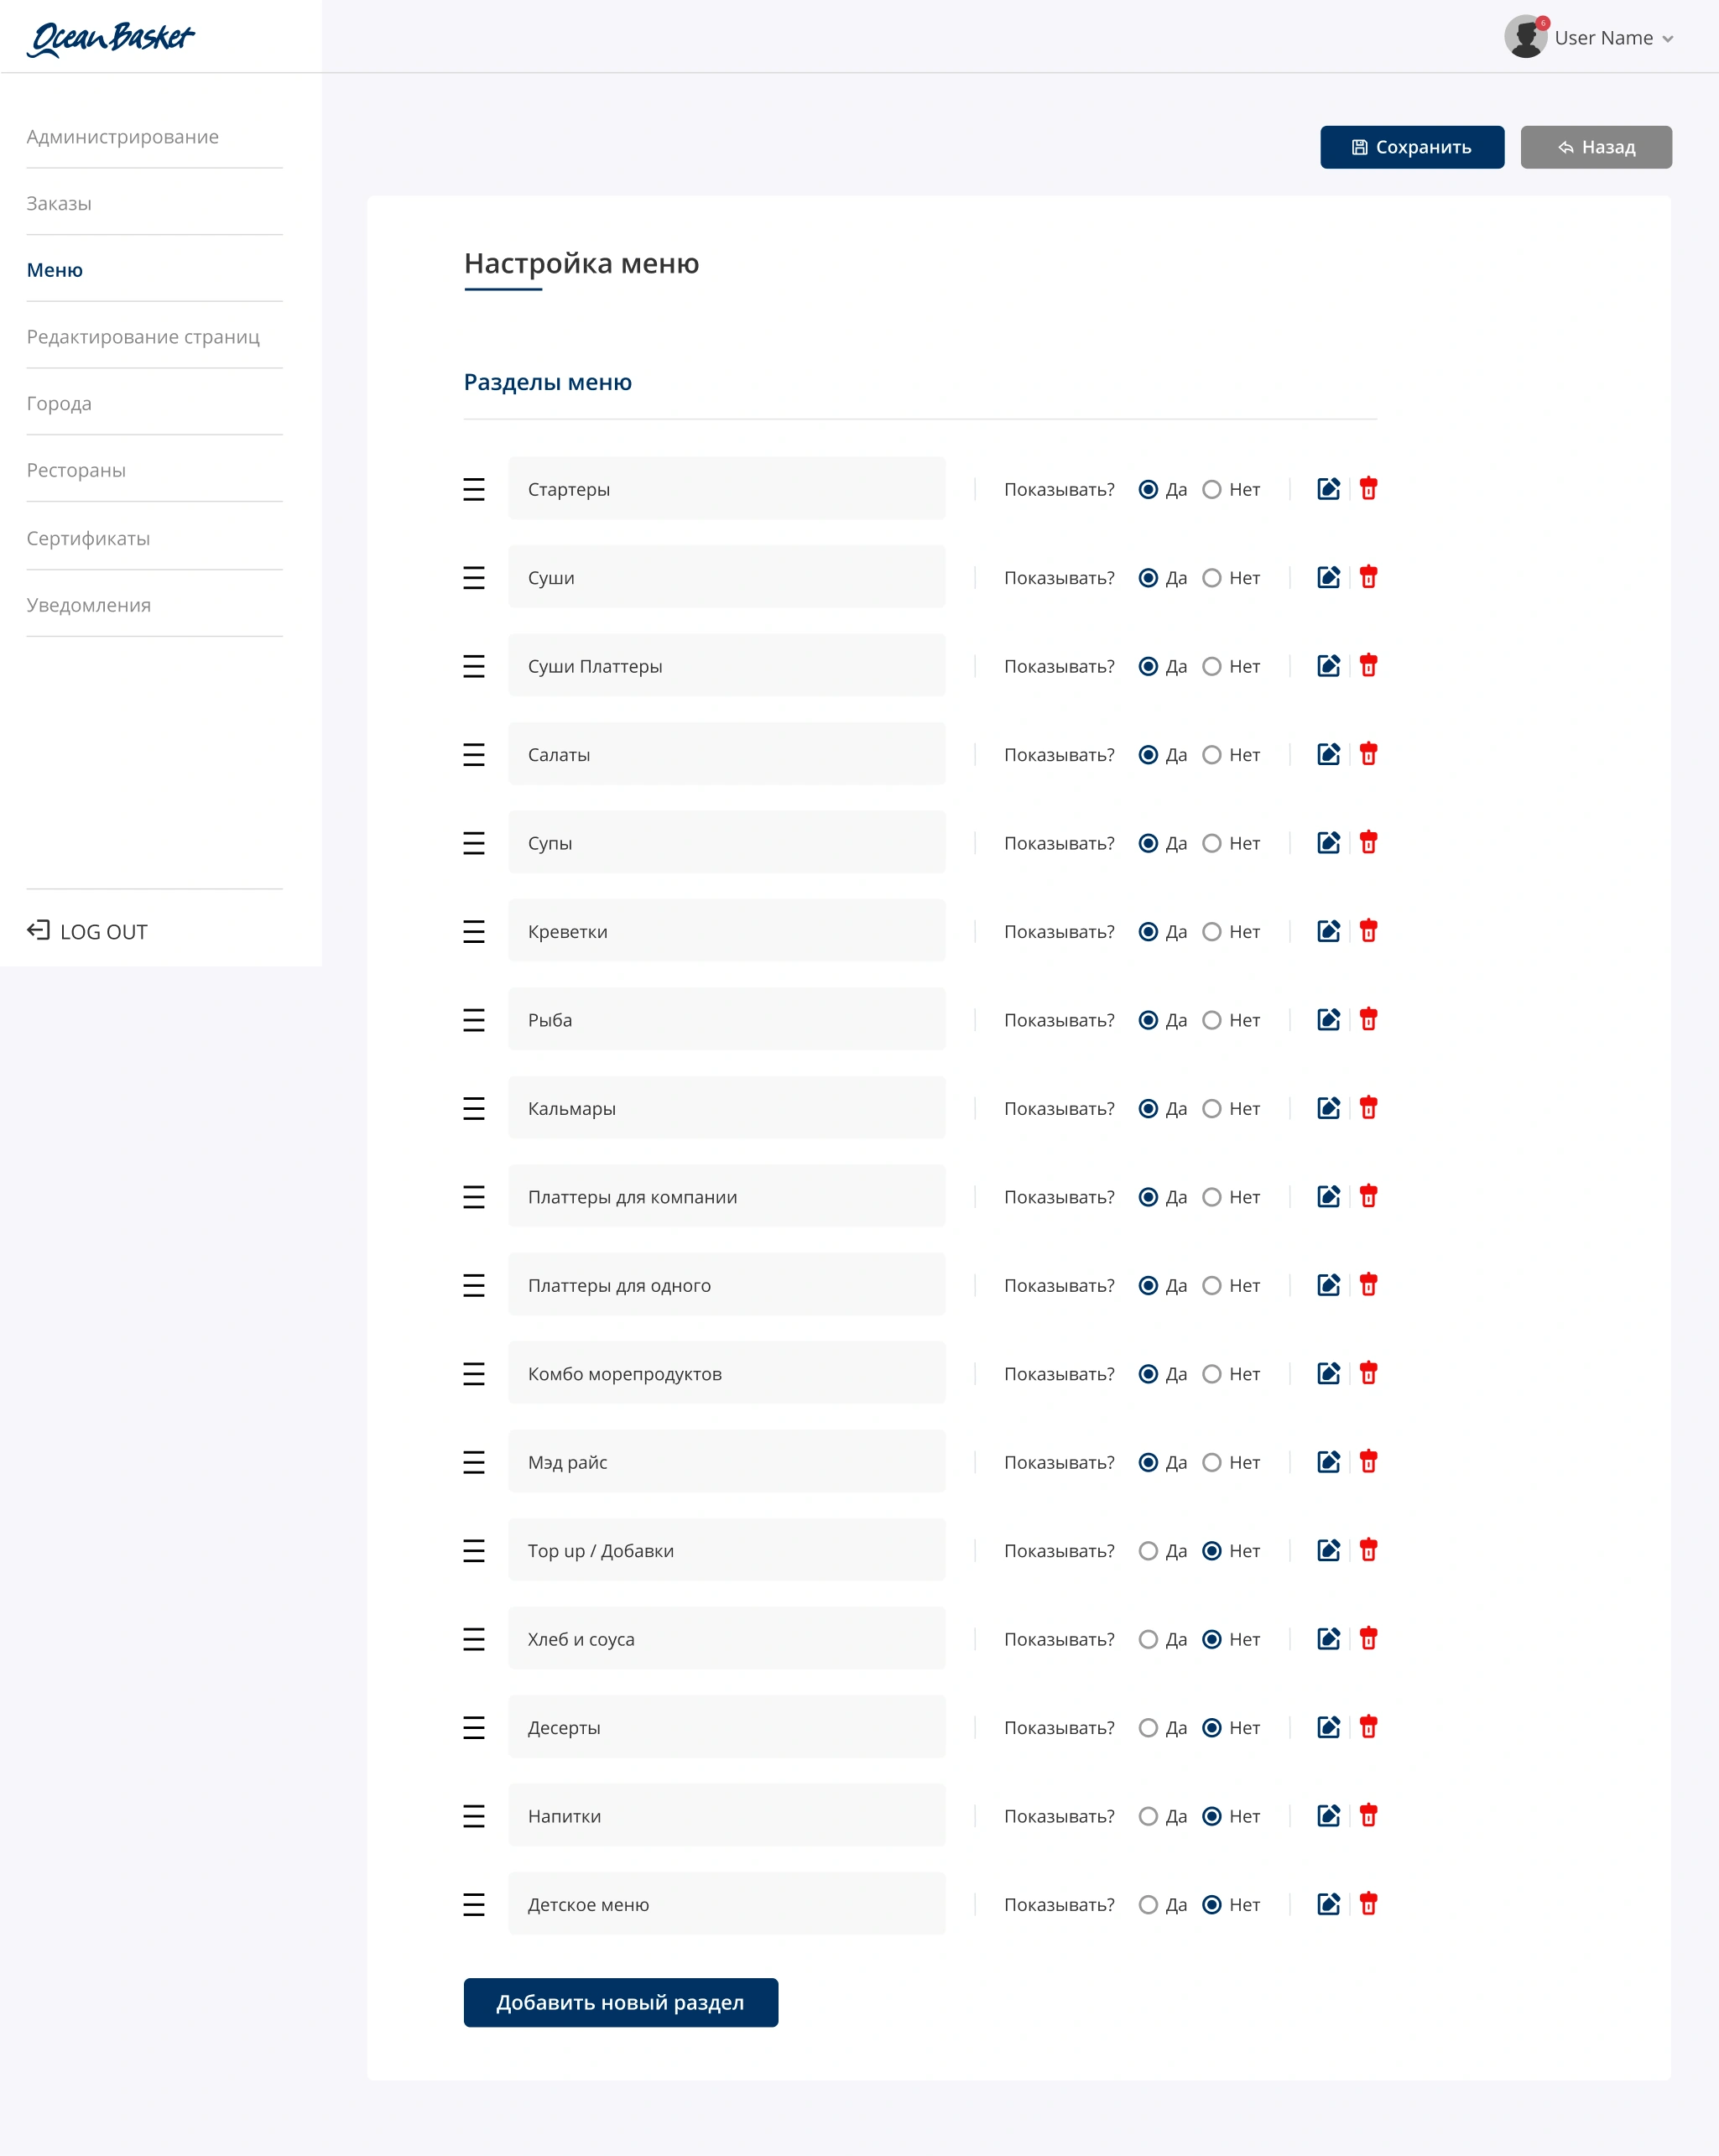Choose Нет for Кальмары section

pyautogui.click(x=1211, y=1108)
